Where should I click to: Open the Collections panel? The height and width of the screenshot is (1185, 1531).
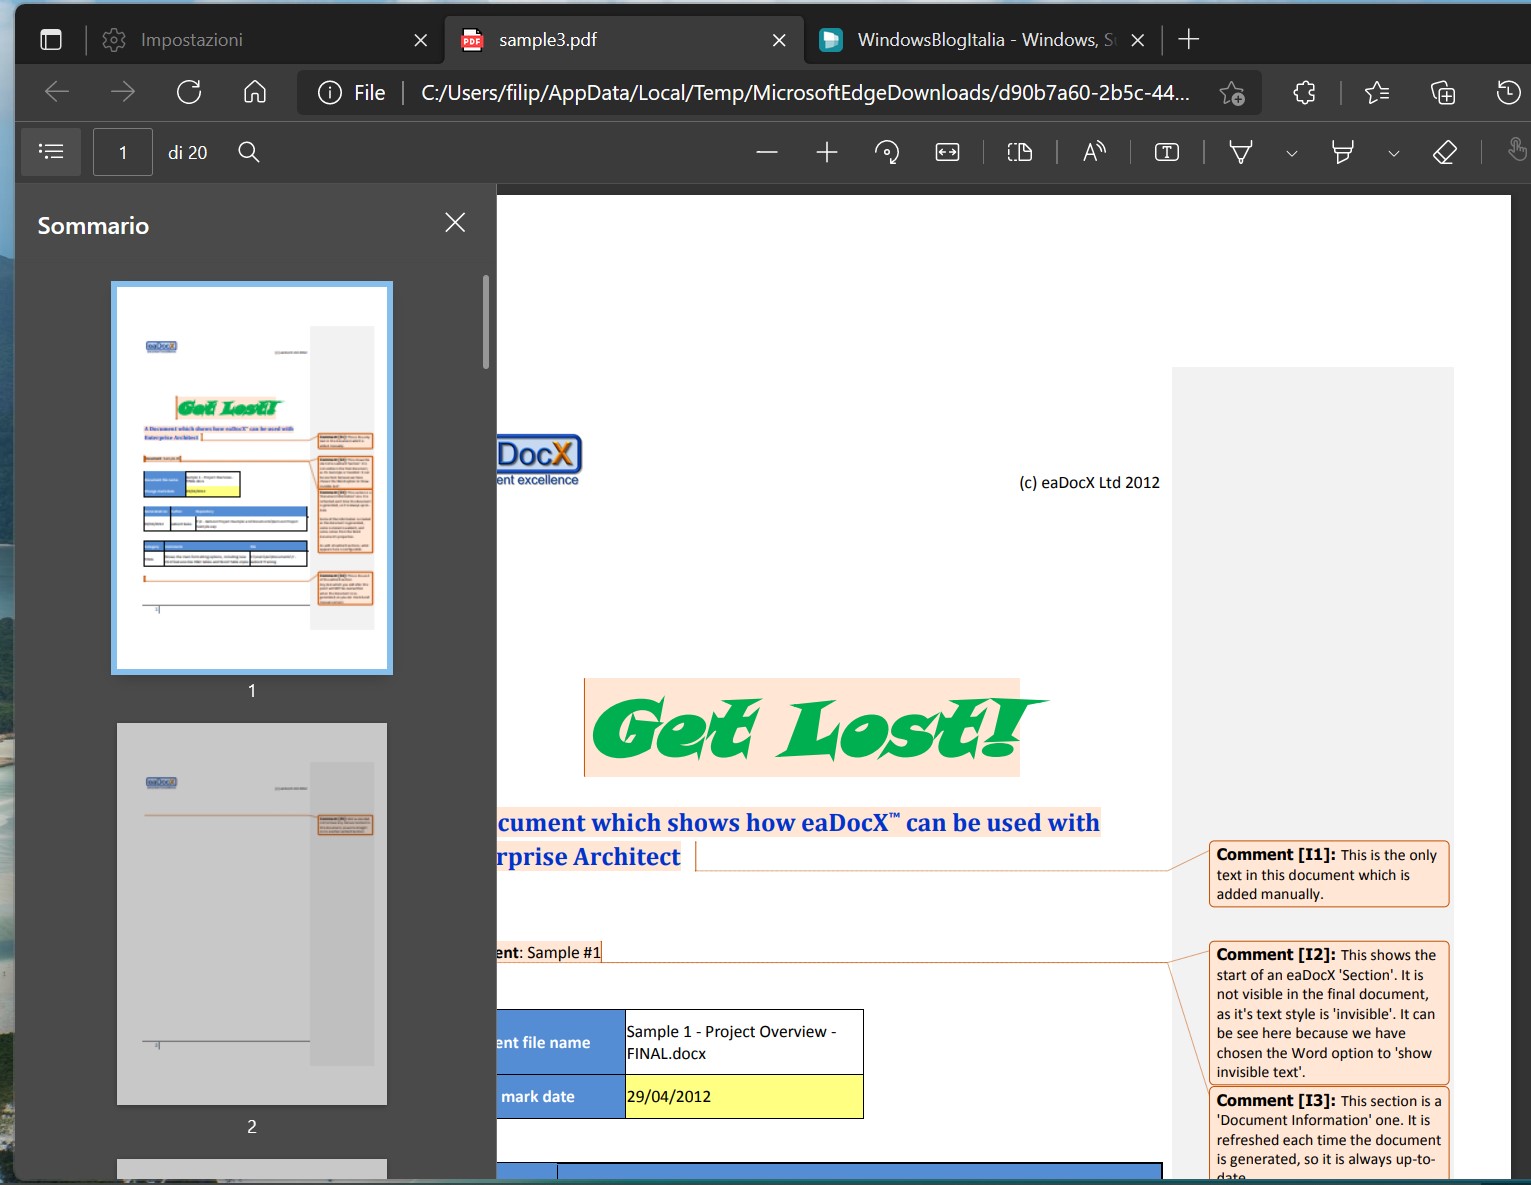point(1443,93)
